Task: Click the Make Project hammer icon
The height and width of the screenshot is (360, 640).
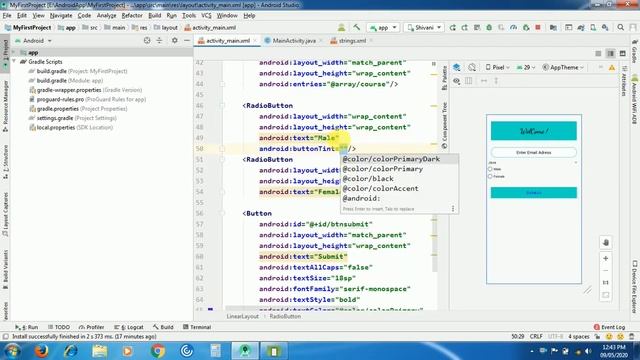Action: point(357,27)
